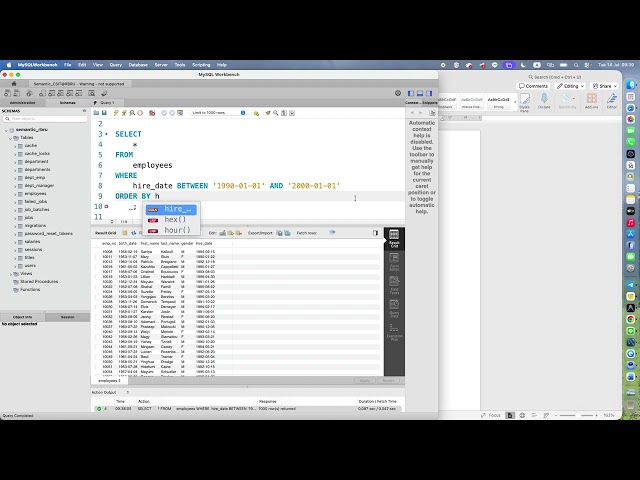
Task: Click the add-to-favorites star icon
Action: pyautogui.click(x=256, y=113)
